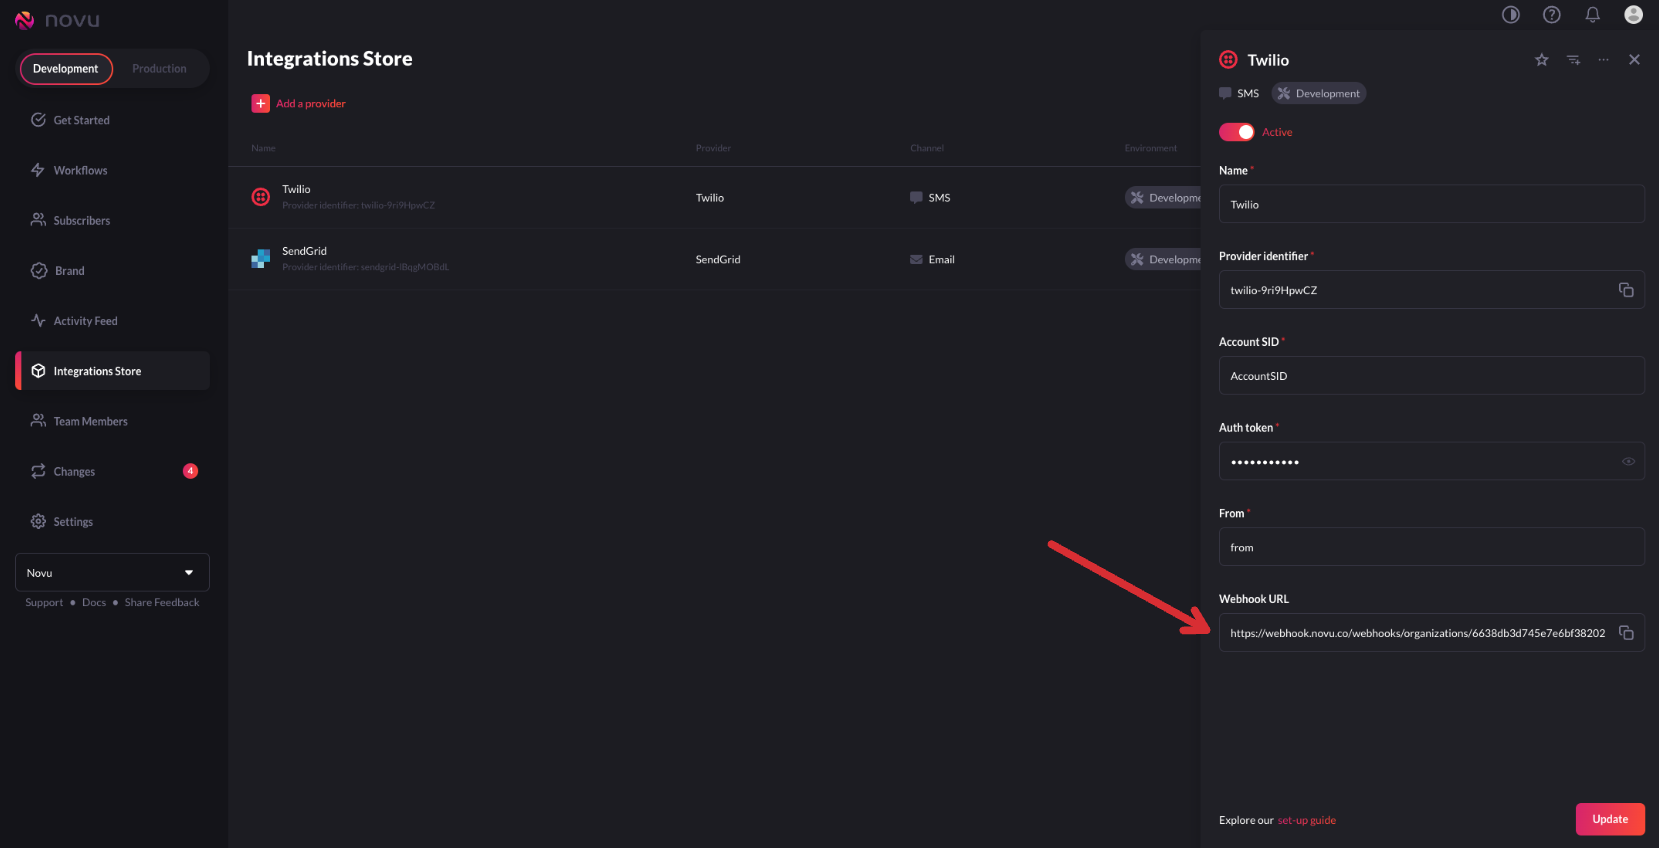Copy the Webhook URL
This screenshot has width=1659, height=848.
coord(1626,633)
